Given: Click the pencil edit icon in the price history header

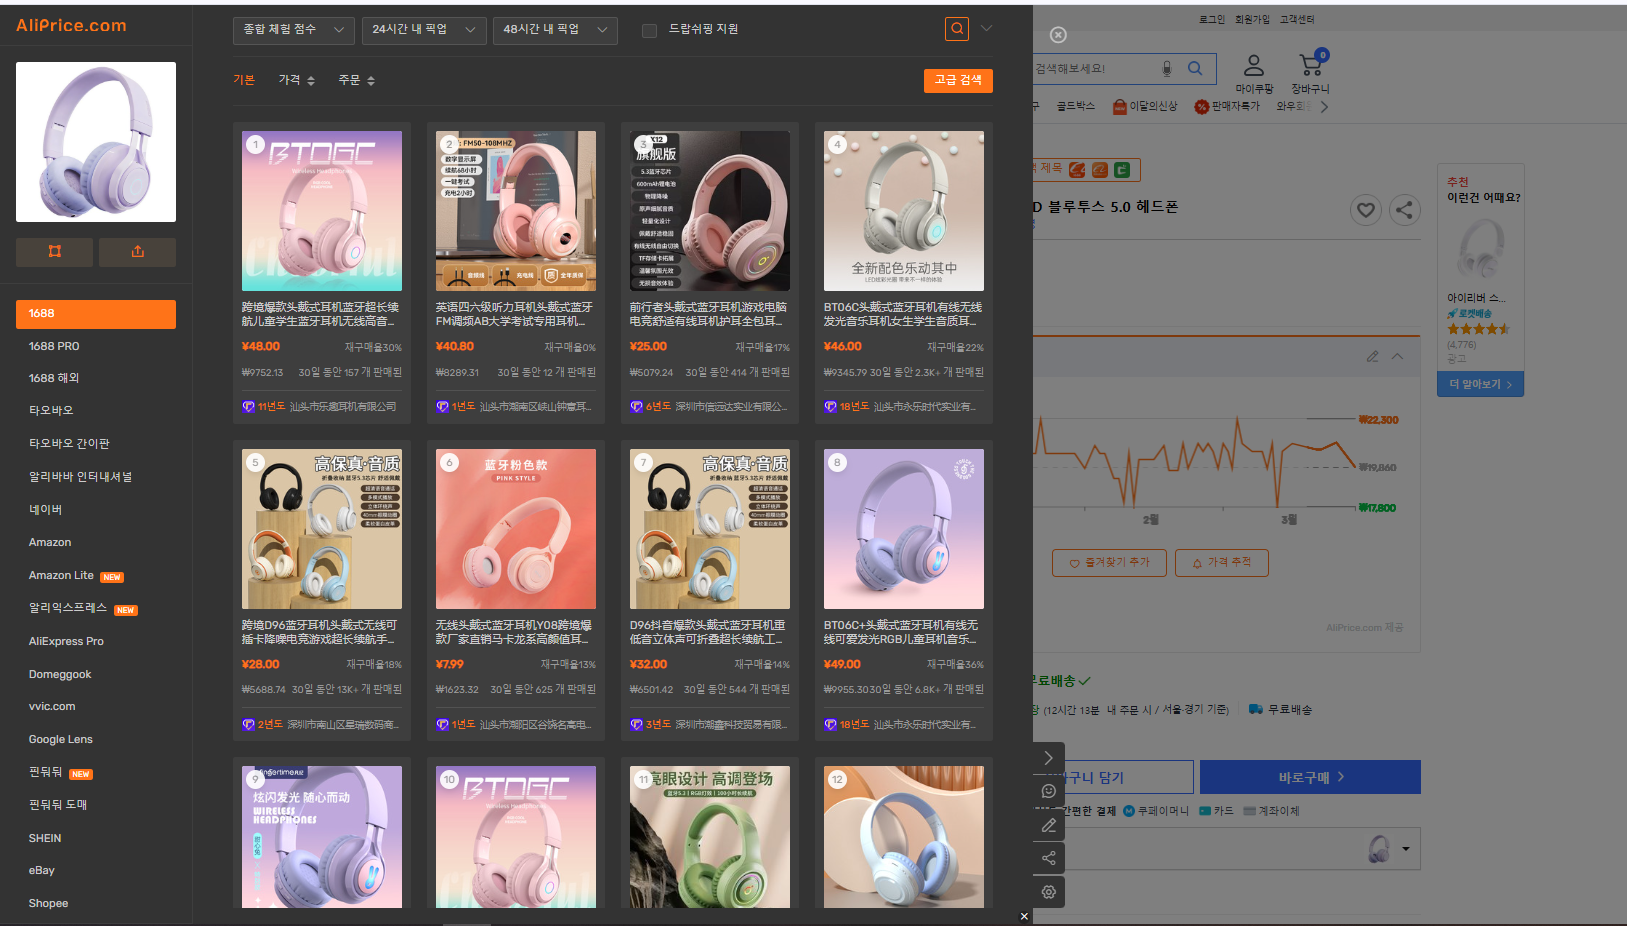Looking at the screenshot, I should coord(1372,357).
